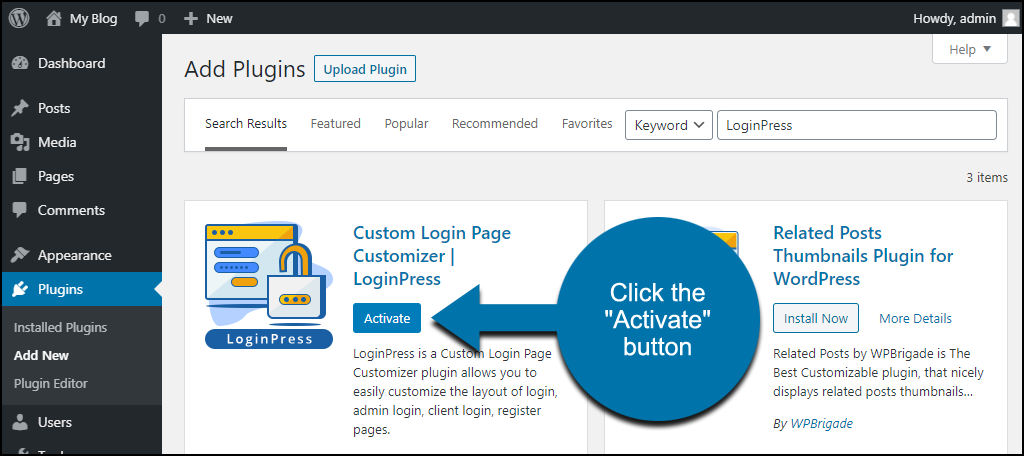Image resolution: width=1024 pixels, height=456 pixels.
Task: Click the Plugins plug icon
Action: (x=20, y=289)
